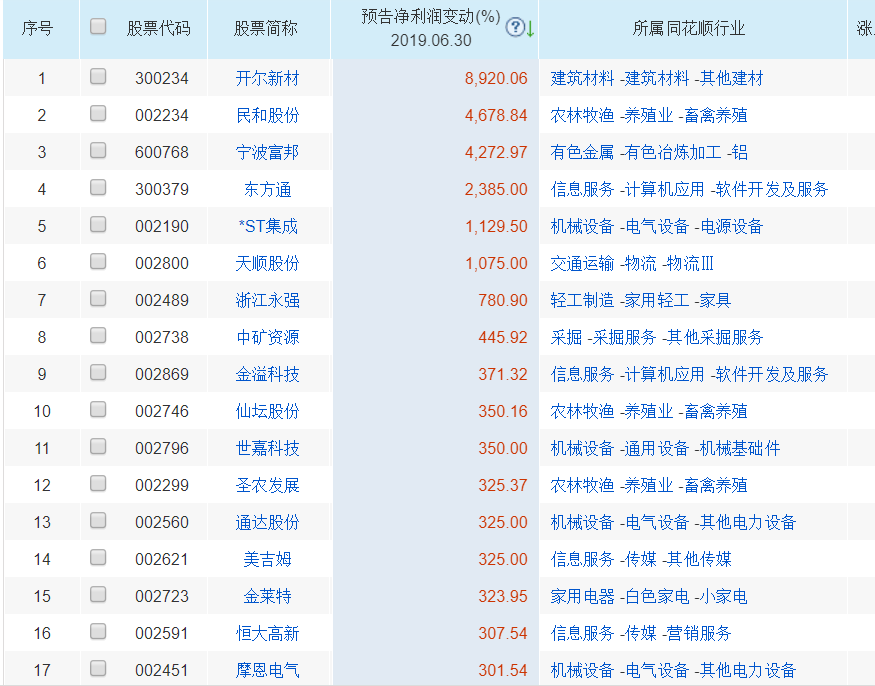Click the 所属同花顺行业 column header

coord(689,28)
